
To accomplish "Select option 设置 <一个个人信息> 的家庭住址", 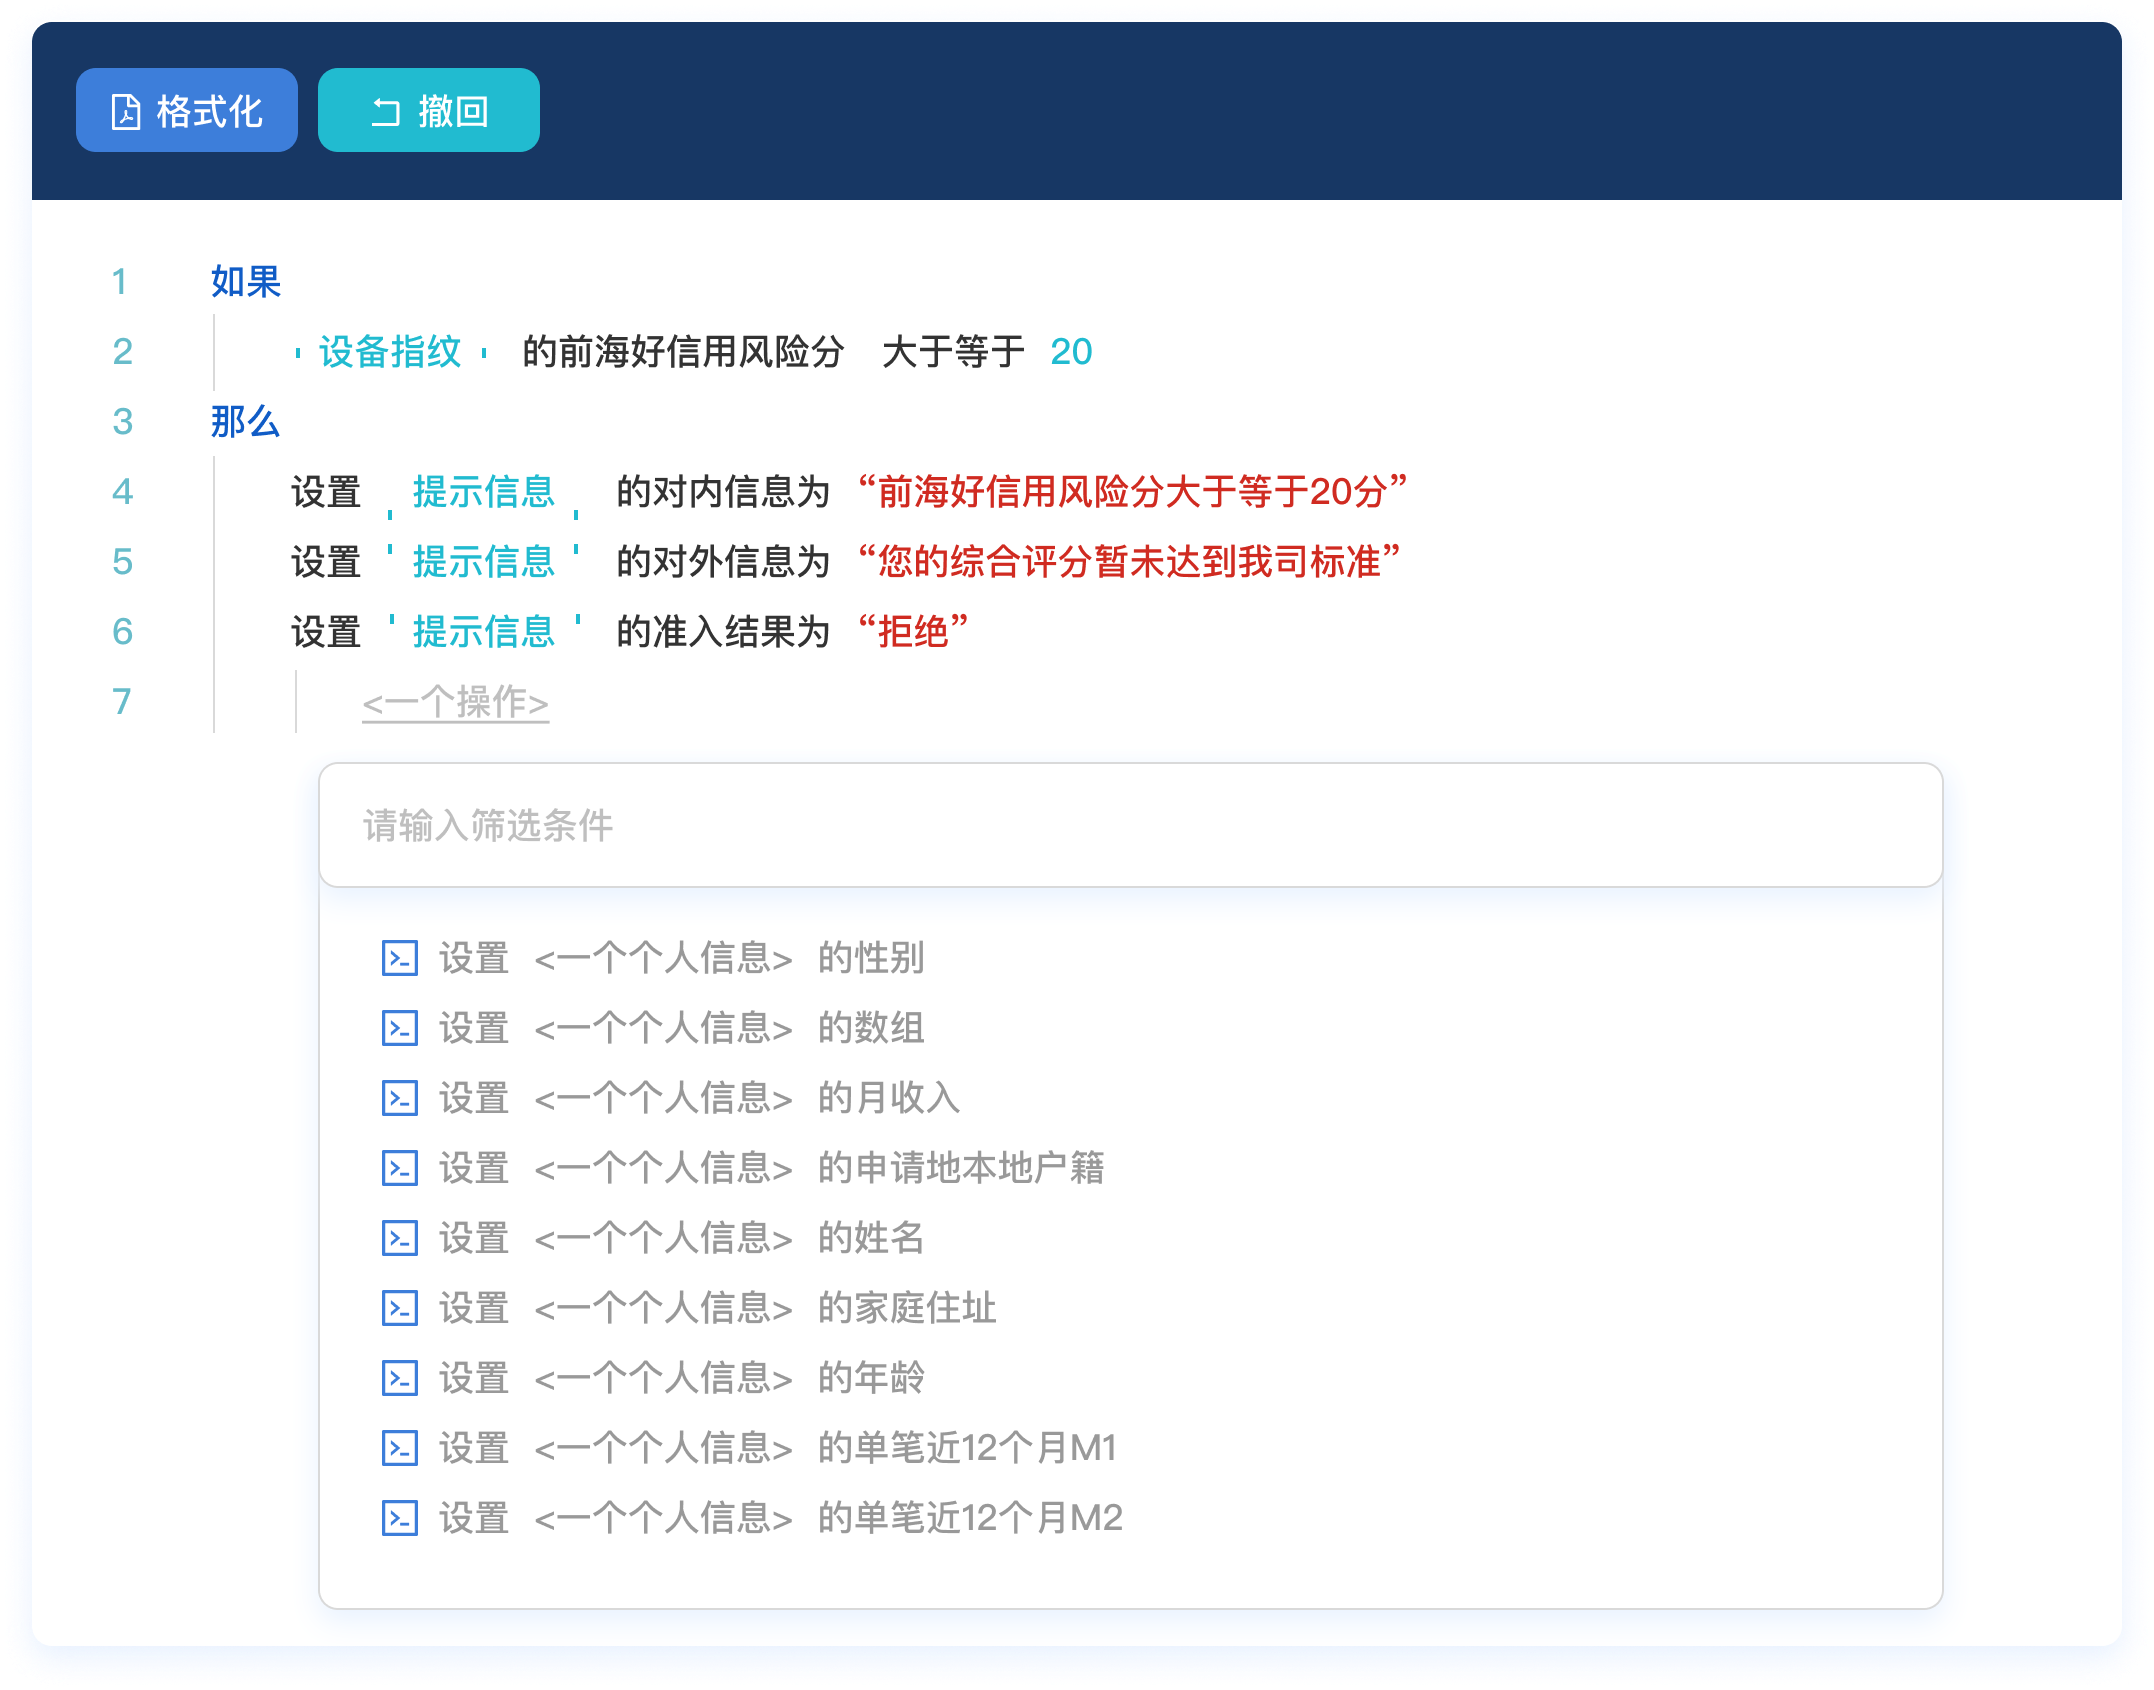I will pos(690,1308).
